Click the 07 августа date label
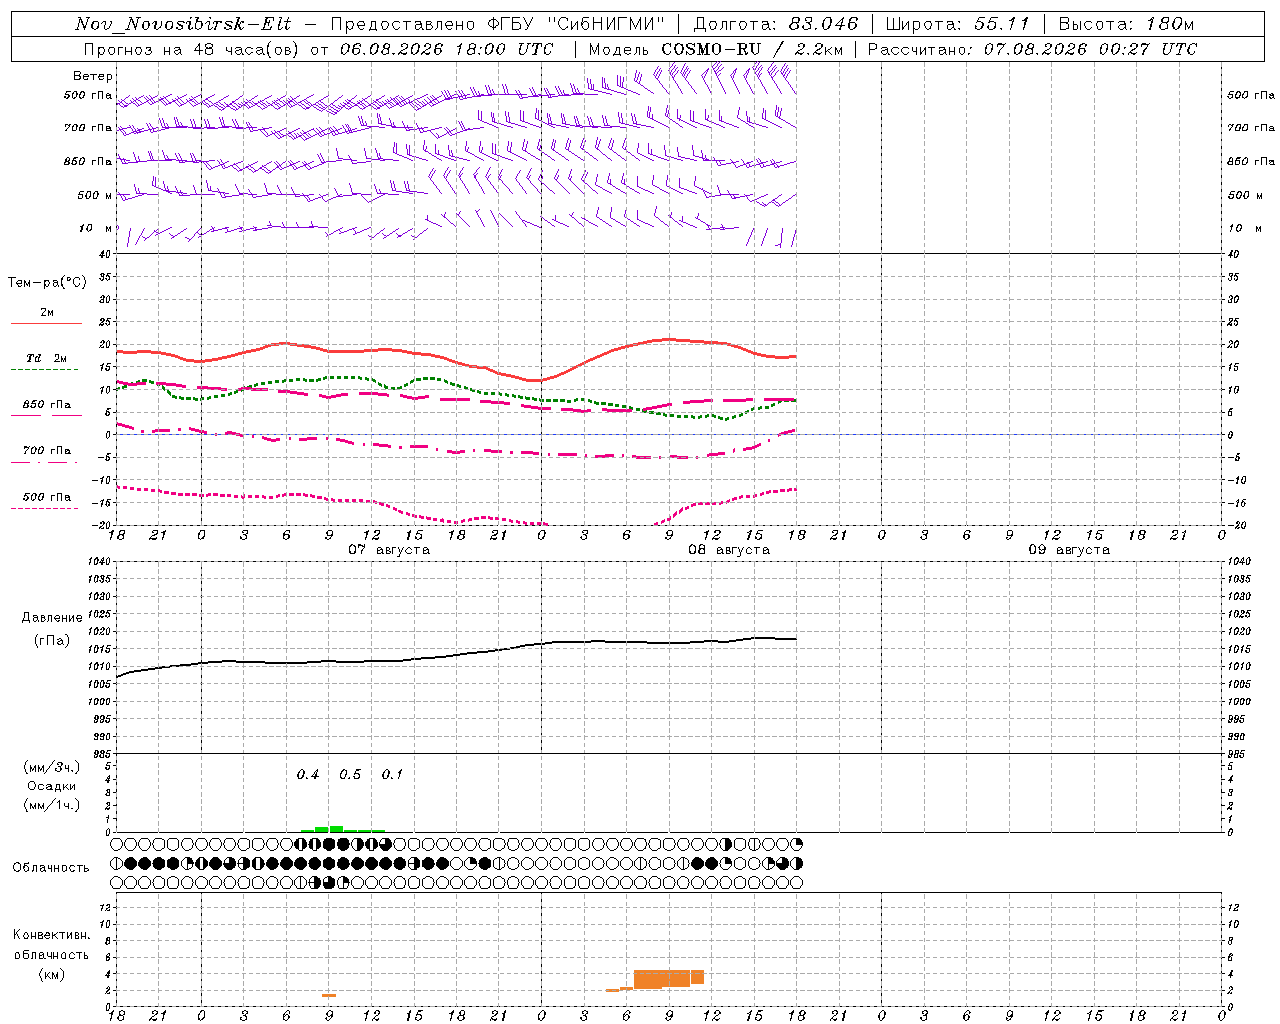This screenshot has height=1024, width=1280. pos(389,550)
